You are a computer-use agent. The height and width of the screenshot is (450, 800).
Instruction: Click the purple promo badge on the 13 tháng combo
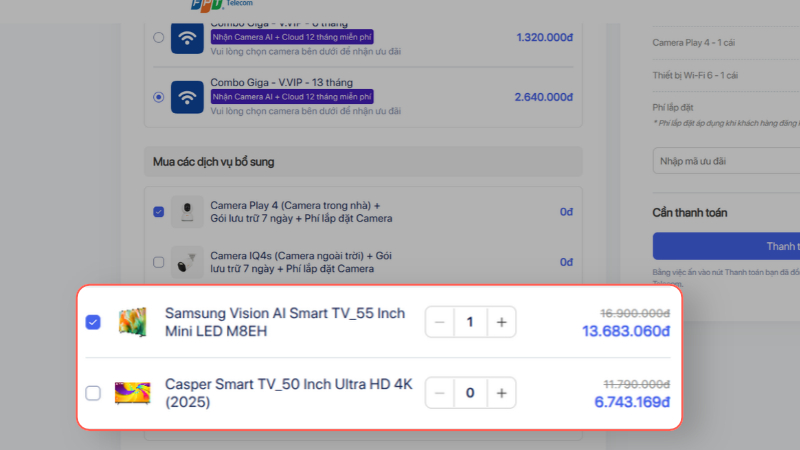292,96
